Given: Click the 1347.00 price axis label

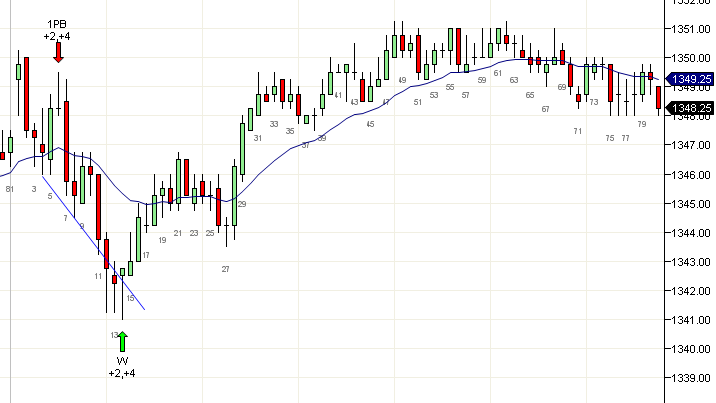Looking at the screenshot, I should (693, 145).
